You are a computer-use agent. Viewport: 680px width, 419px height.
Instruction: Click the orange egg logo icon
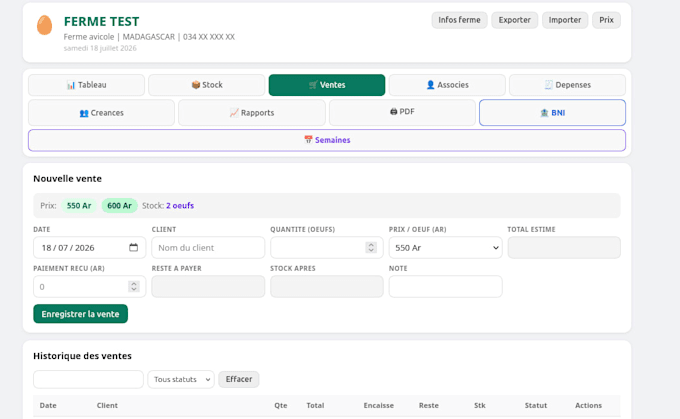[x=44, y=25]
